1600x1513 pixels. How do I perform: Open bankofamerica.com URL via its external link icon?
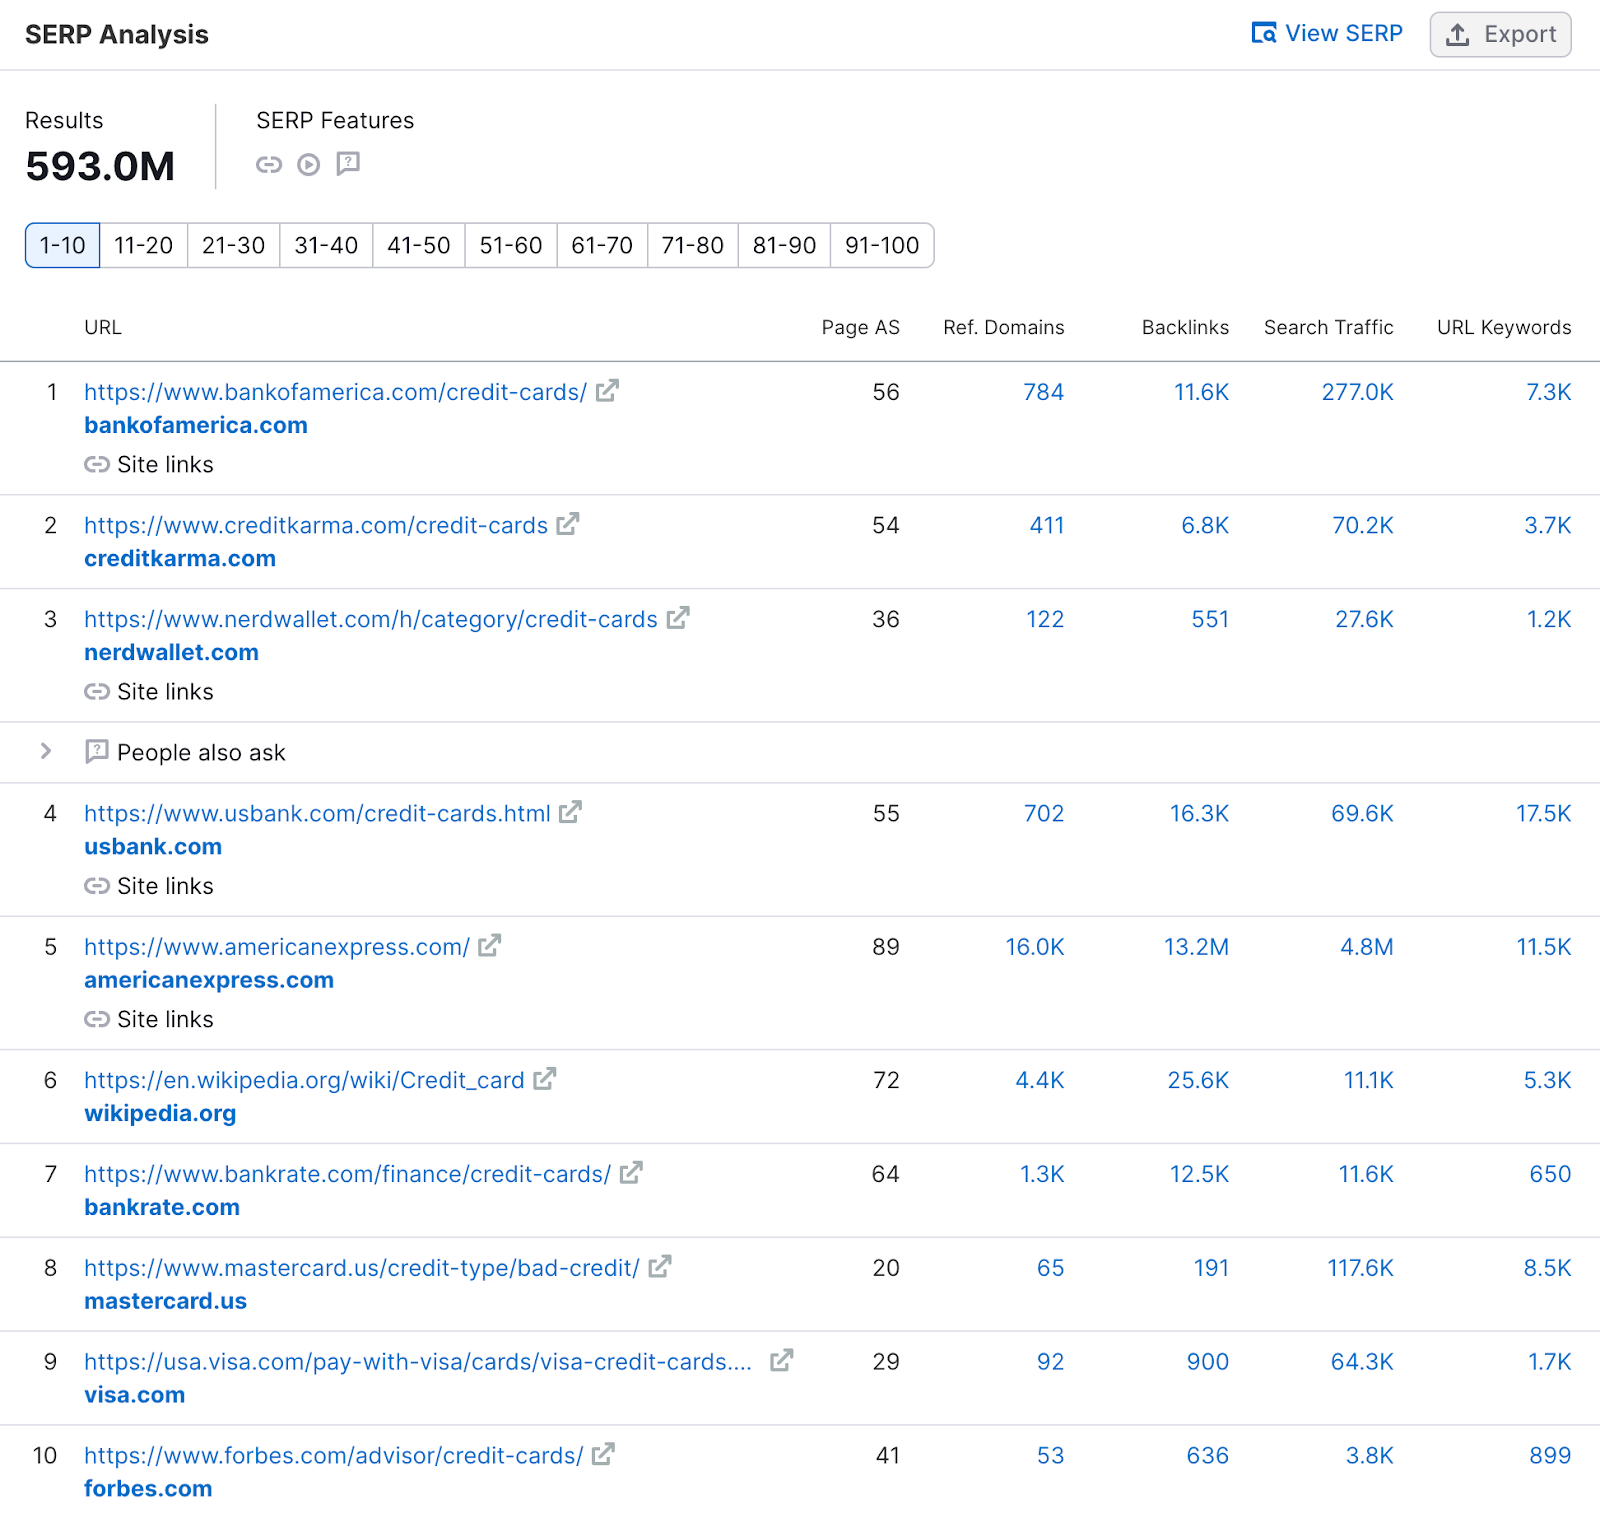605,392
